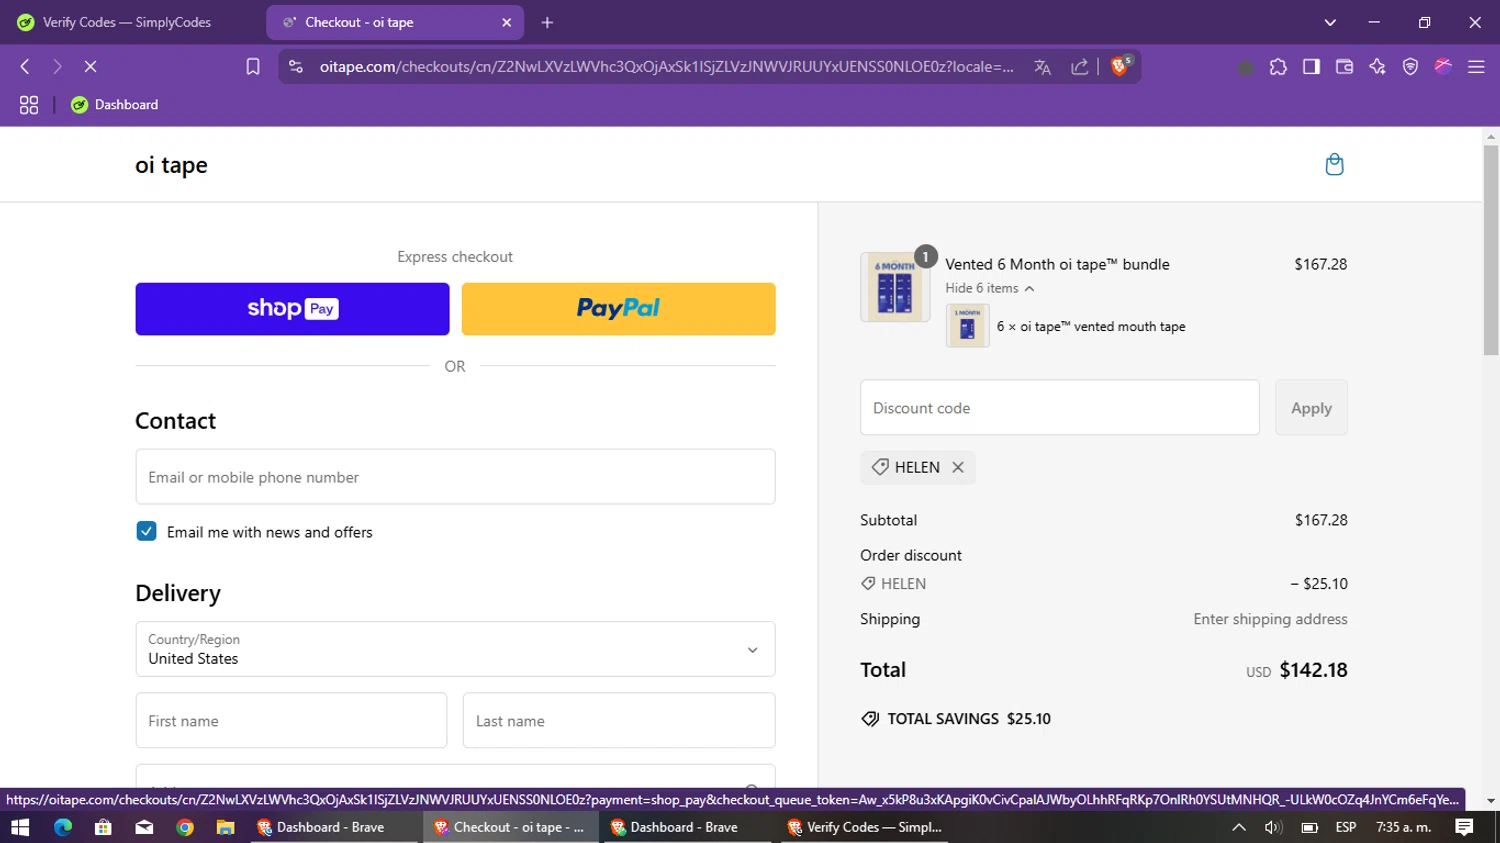
Task: Launch Google Chrome from the taskbar
Action: coord(185,827)
